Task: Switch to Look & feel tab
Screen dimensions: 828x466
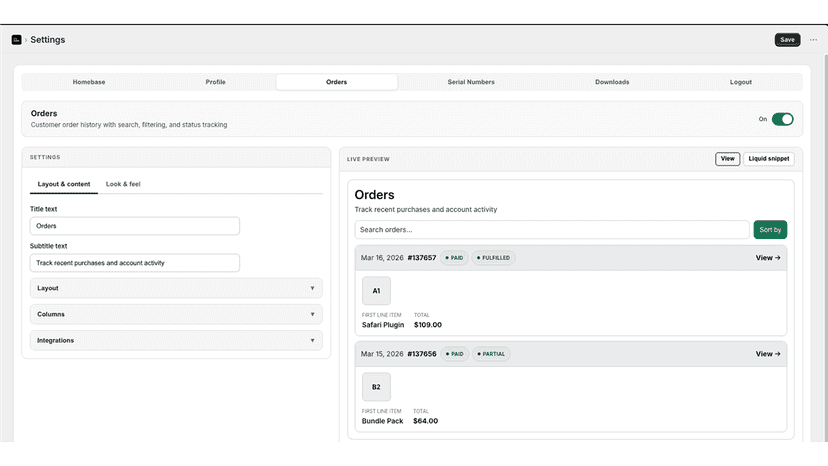Action: click(123, 184)
